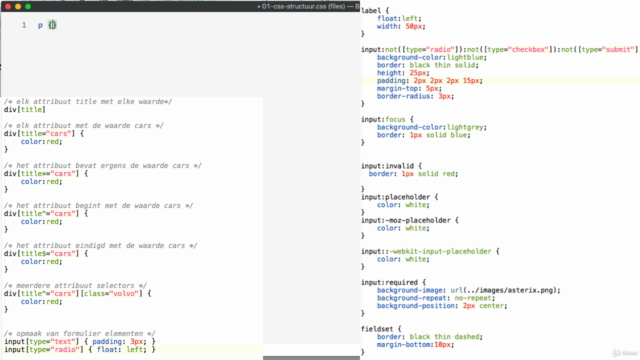This screenshot has height=360, width=640.
Task: Click 'background-color:lightgrey;' declaration
Action: coord(432,127)
